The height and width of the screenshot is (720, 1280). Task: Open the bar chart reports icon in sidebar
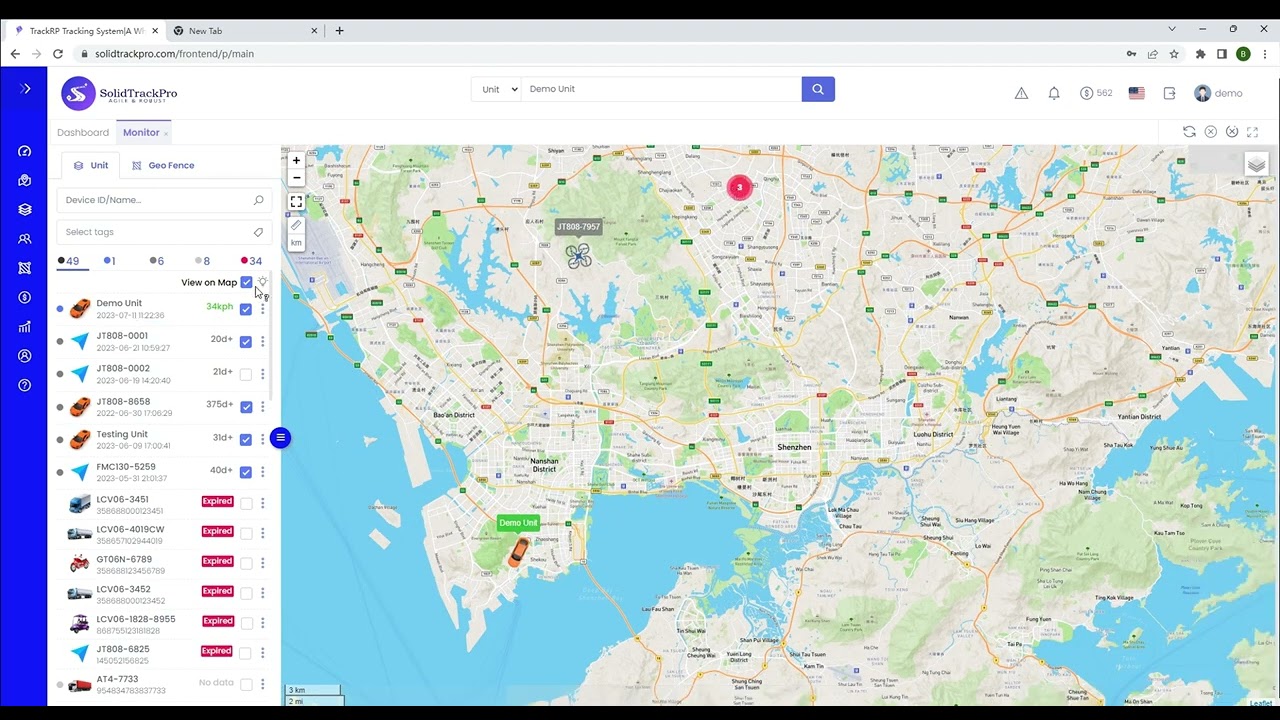point(25,326)
